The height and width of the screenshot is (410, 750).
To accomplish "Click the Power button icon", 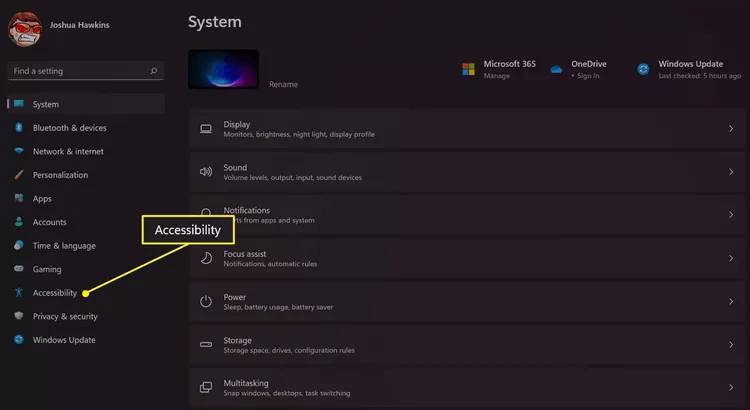I will click(x=206, y=301).
